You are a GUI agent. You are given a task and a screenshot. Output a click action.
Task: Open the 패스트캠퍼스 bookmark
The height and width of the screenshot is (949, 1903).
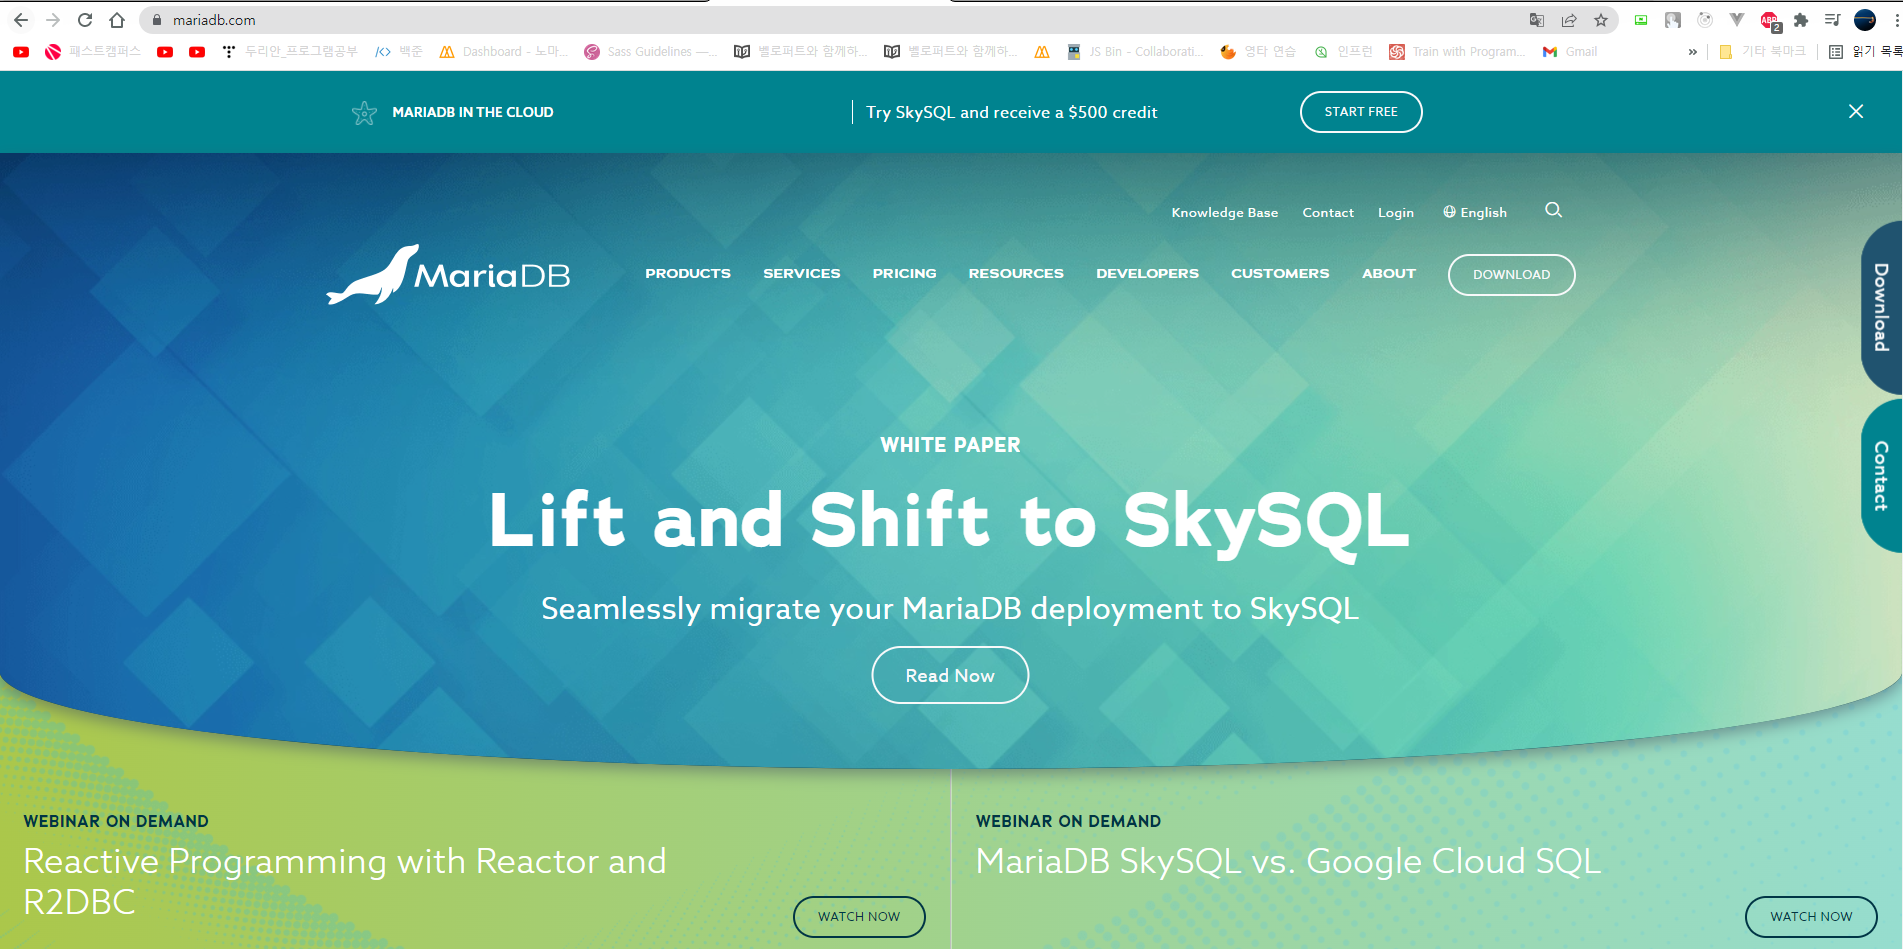[x=94, y=52]
